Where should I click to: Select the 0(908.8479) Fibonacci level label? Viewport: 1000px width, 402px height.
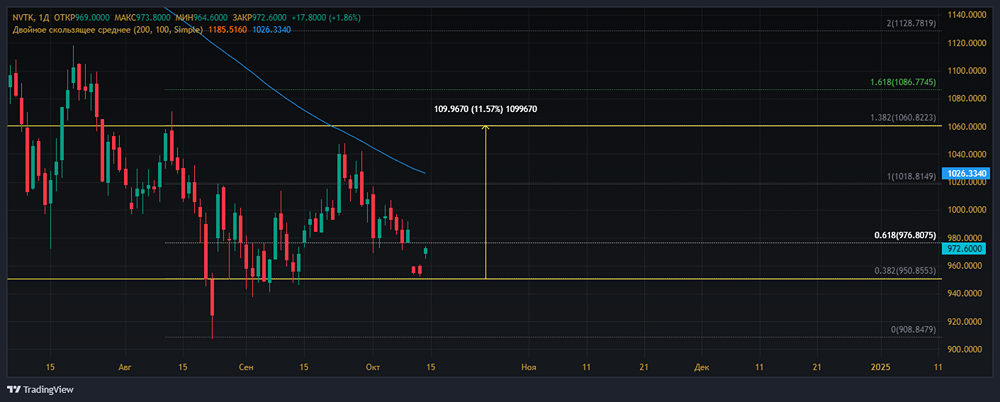coord(913,329)
